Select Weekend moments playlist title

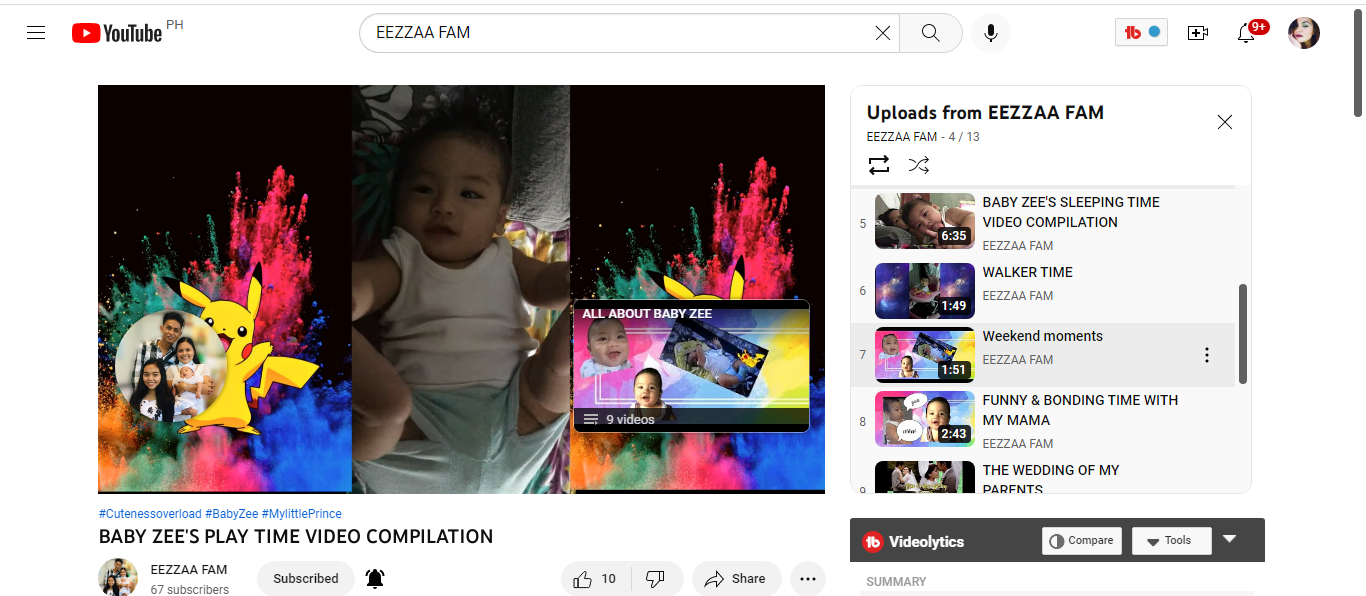[1042, 336]
